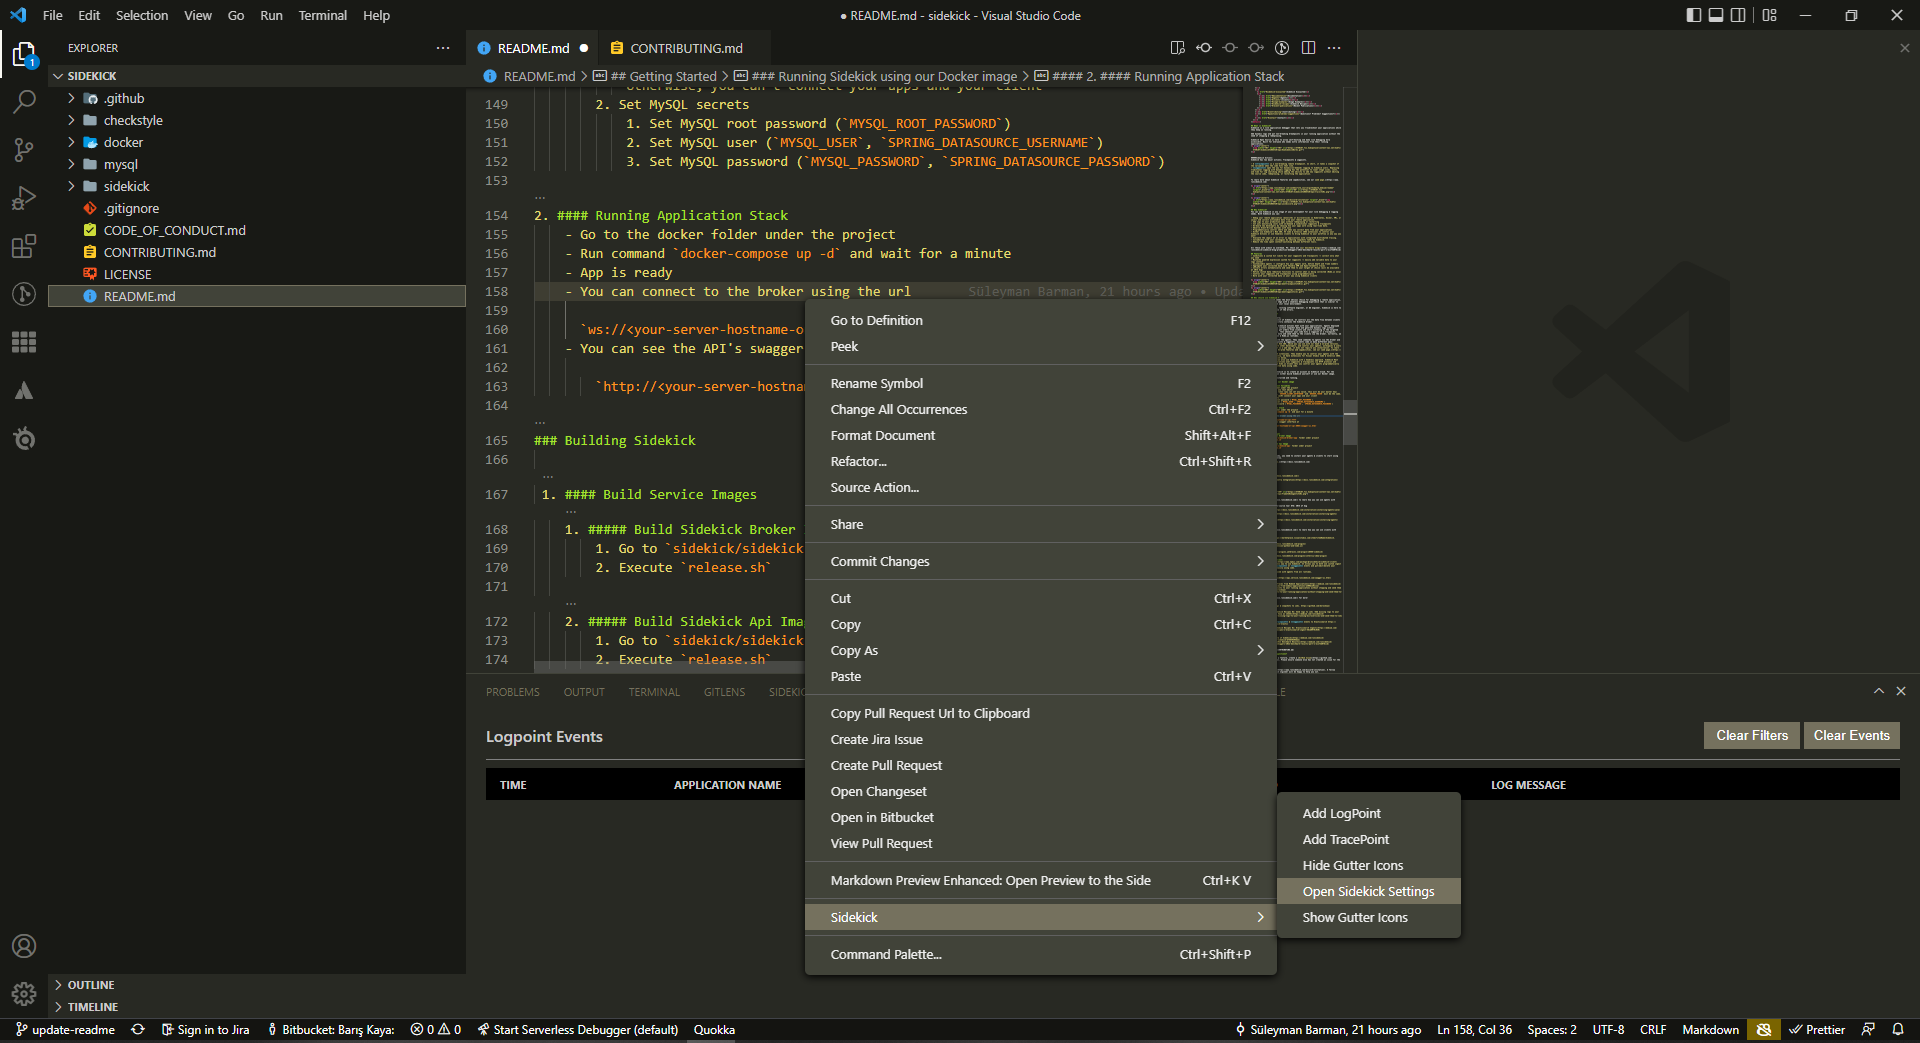Click the Clear Filters button
This screenshot has height=1043, width=1920.
coord(1752,735)
